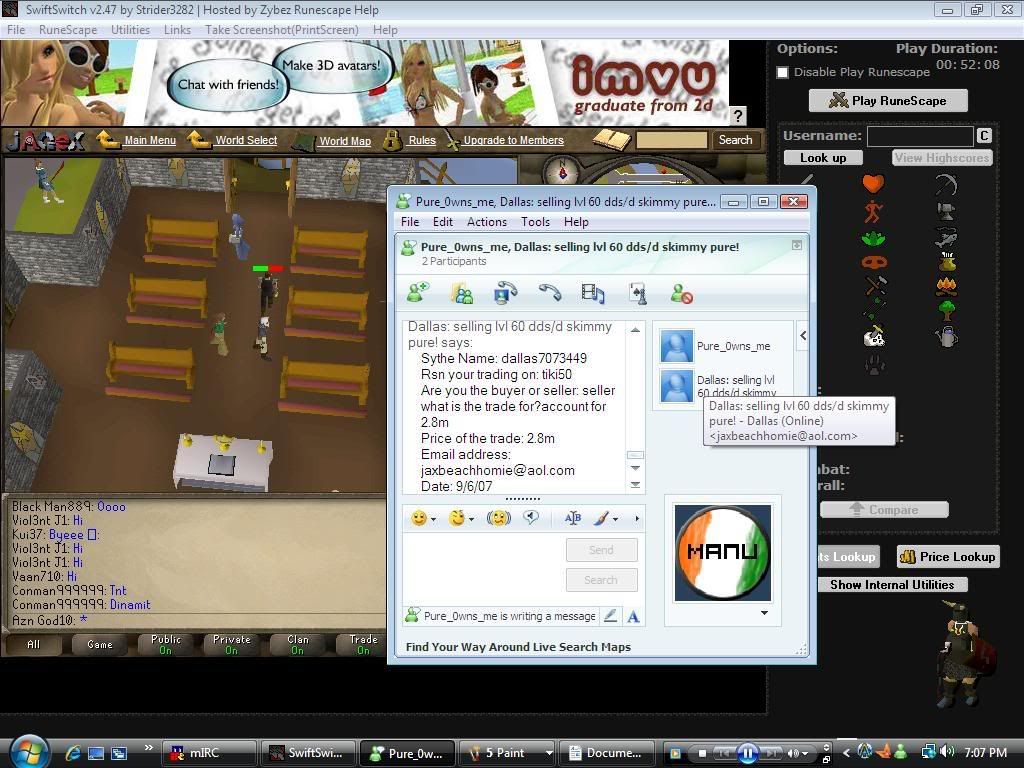
Task: Click the text mode A icon
Action: point(633,616)
